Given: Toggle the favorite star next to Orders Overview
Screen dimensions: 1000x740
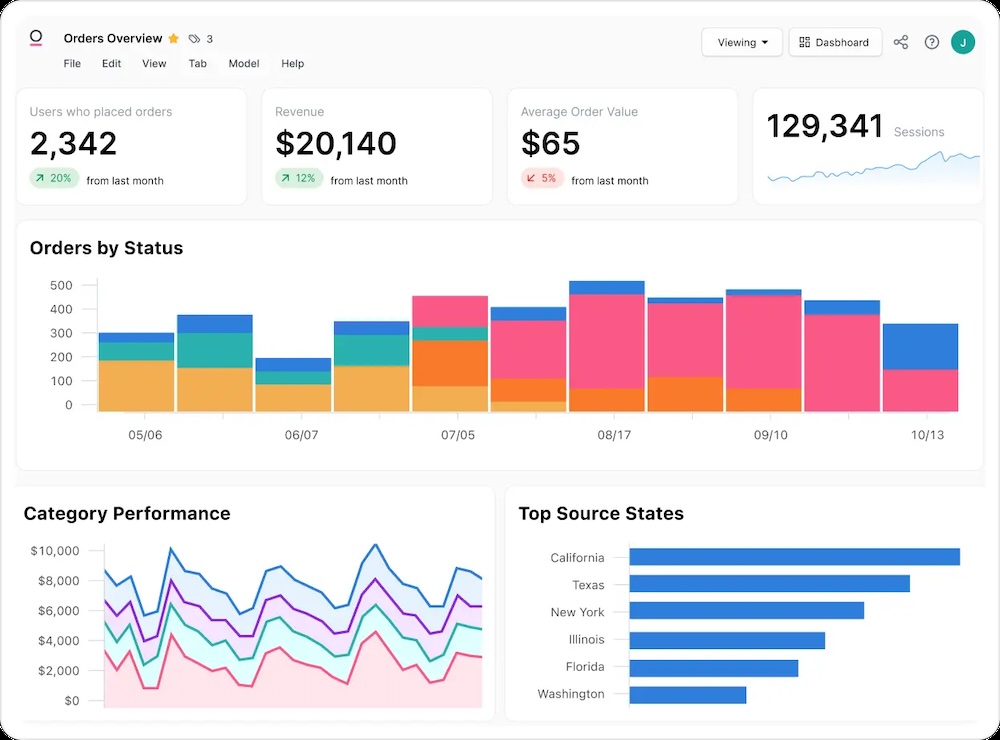Looking at the screenshot, I should point(174,39).
